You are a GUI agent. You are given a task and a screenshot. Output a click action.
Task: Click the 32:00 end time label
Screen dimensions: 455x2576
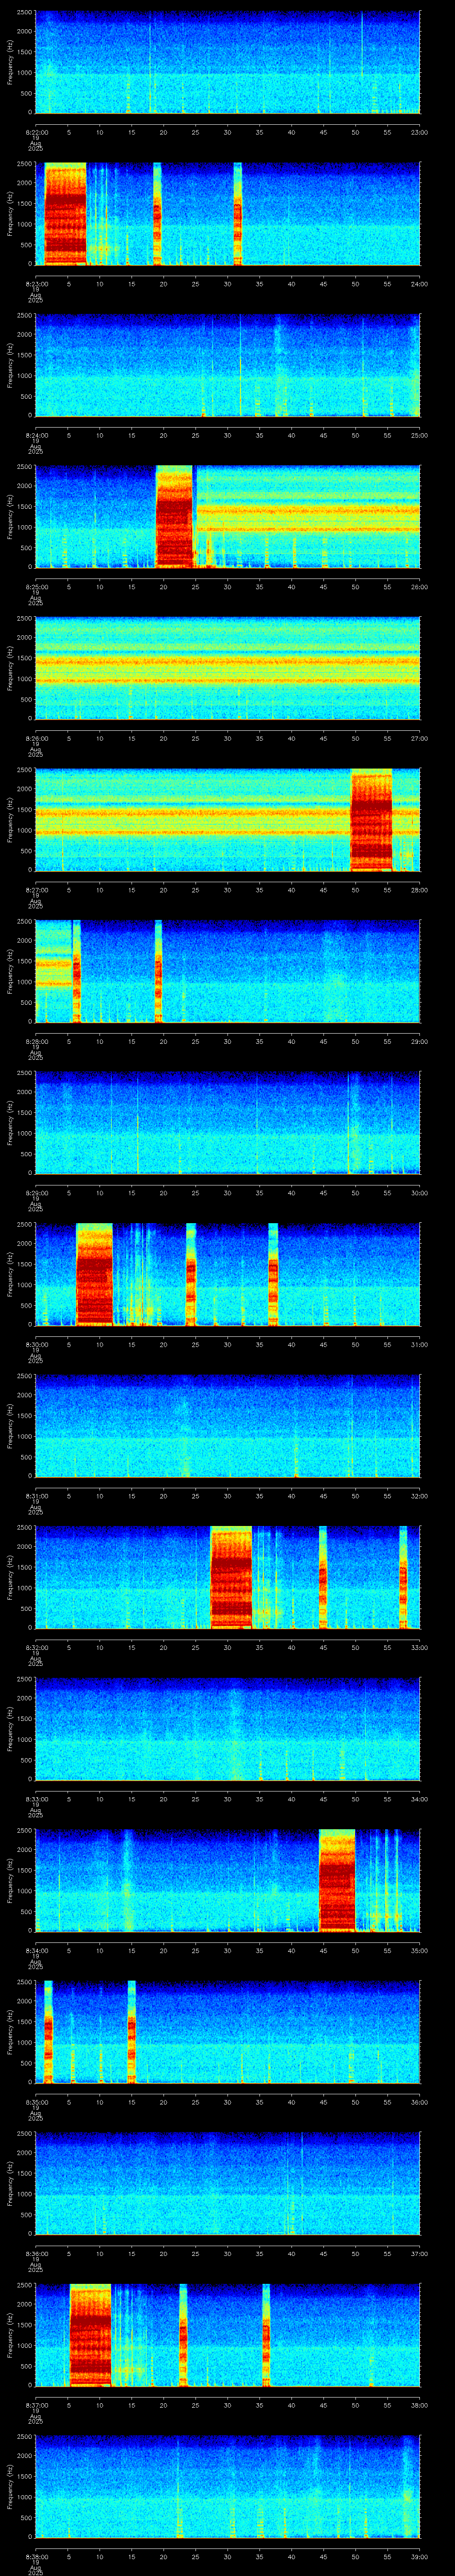[x=419, y=1496]
